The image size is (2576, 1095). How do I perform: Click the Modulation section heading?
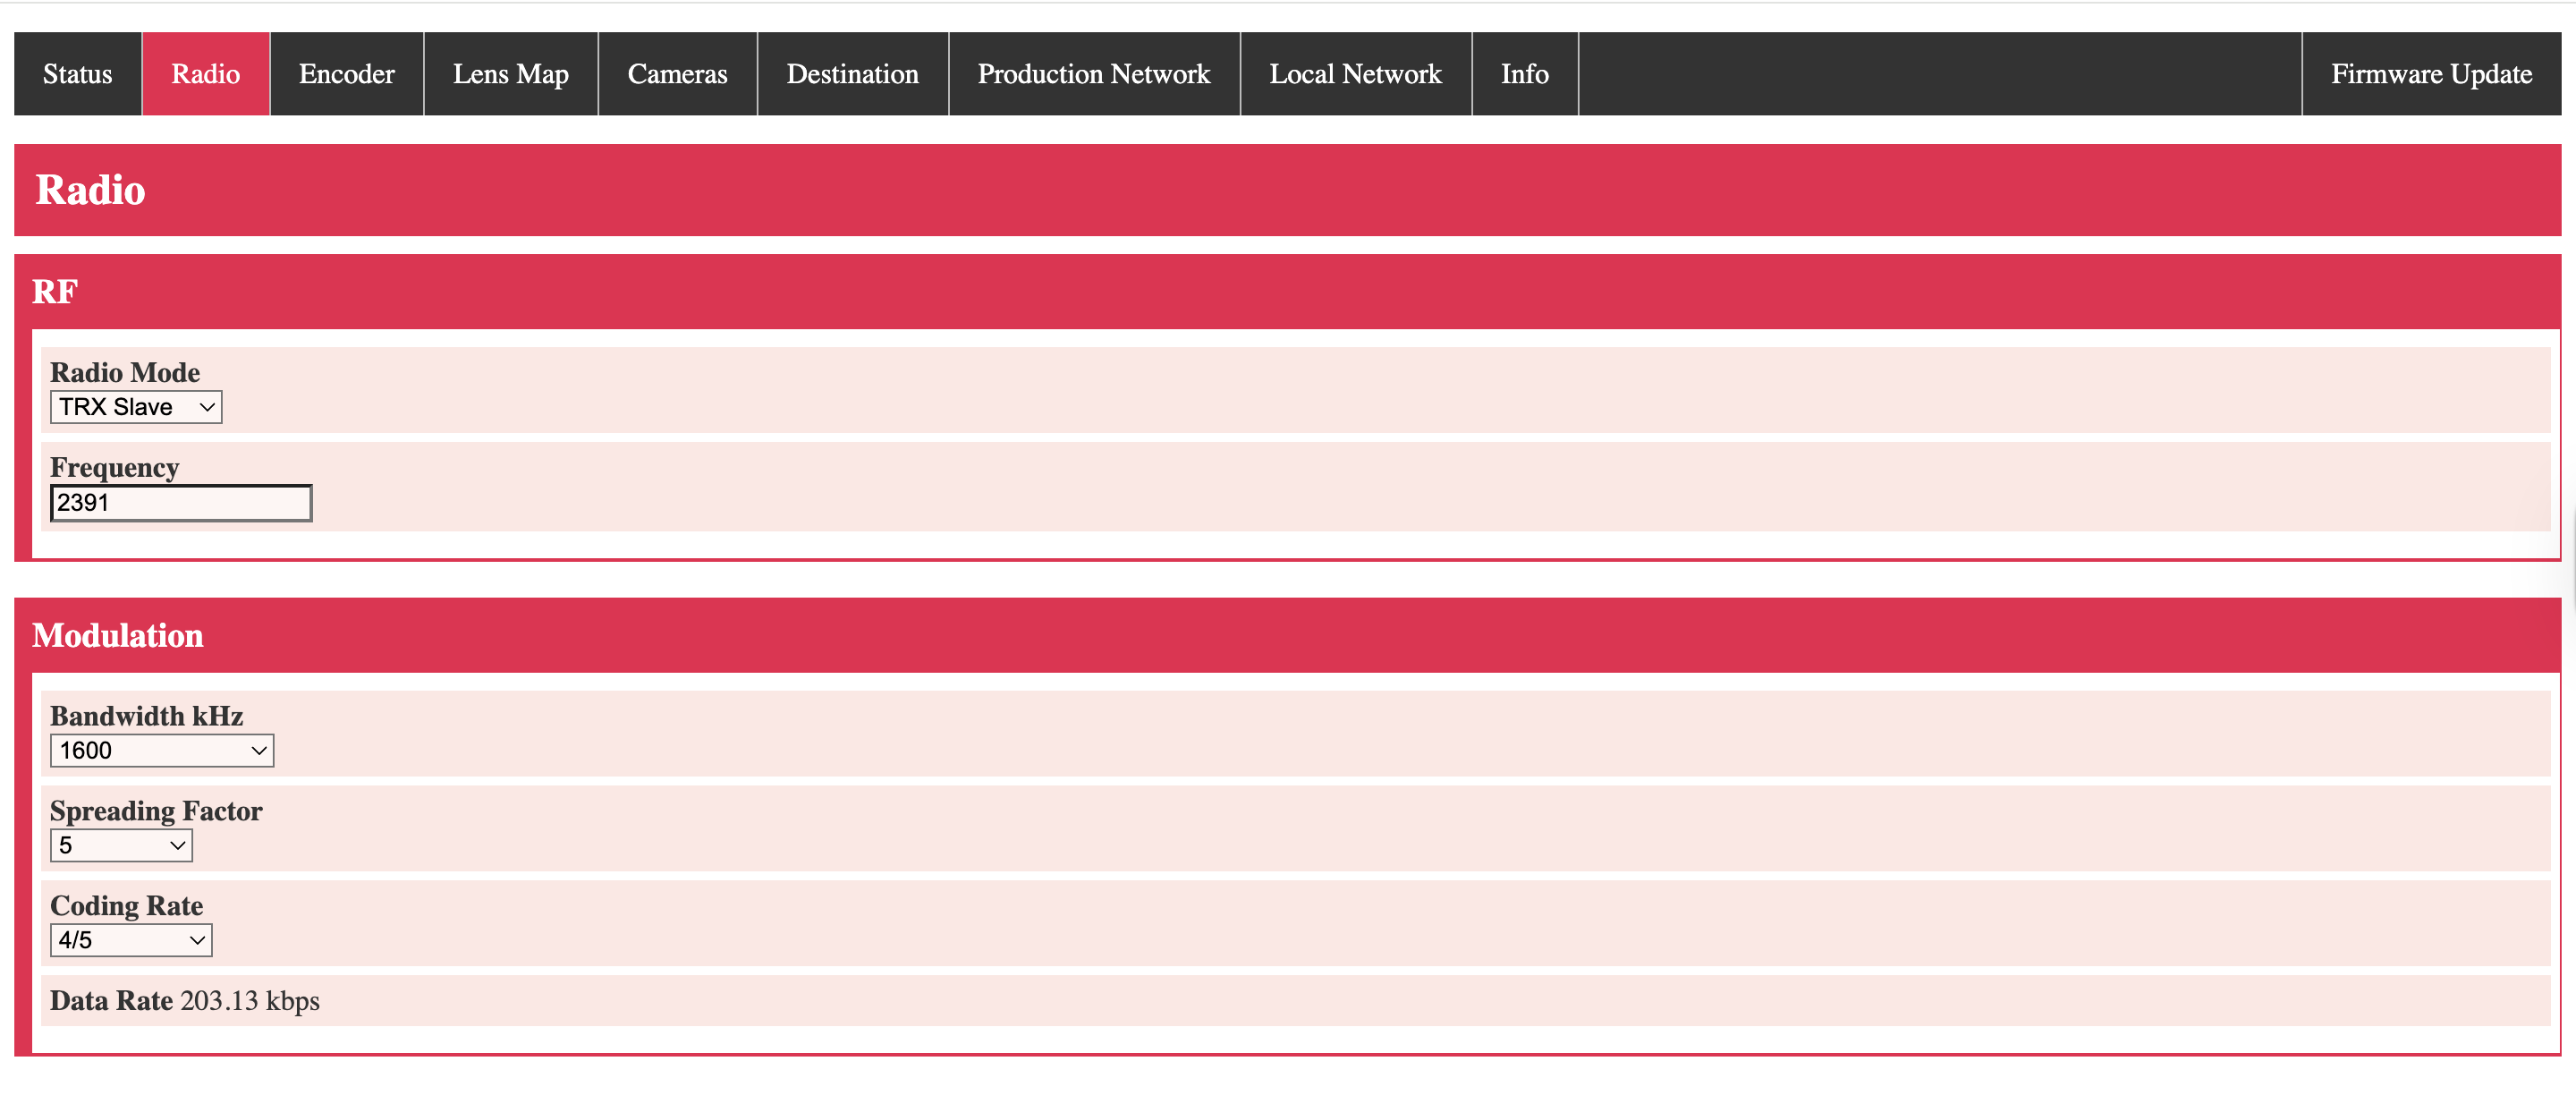118,635
